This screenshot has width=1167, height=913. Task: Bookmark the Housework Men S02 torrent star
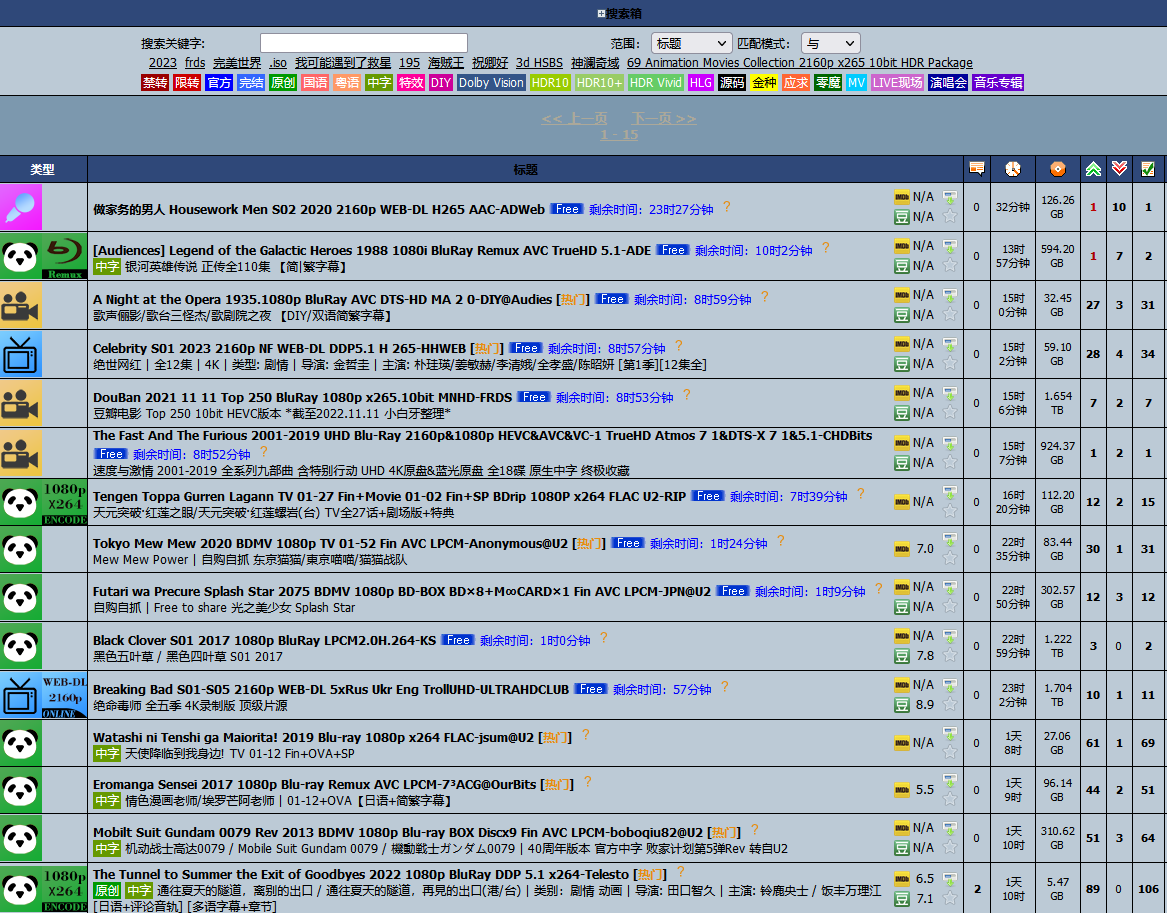pyautogui.click(x=950, y=217)
